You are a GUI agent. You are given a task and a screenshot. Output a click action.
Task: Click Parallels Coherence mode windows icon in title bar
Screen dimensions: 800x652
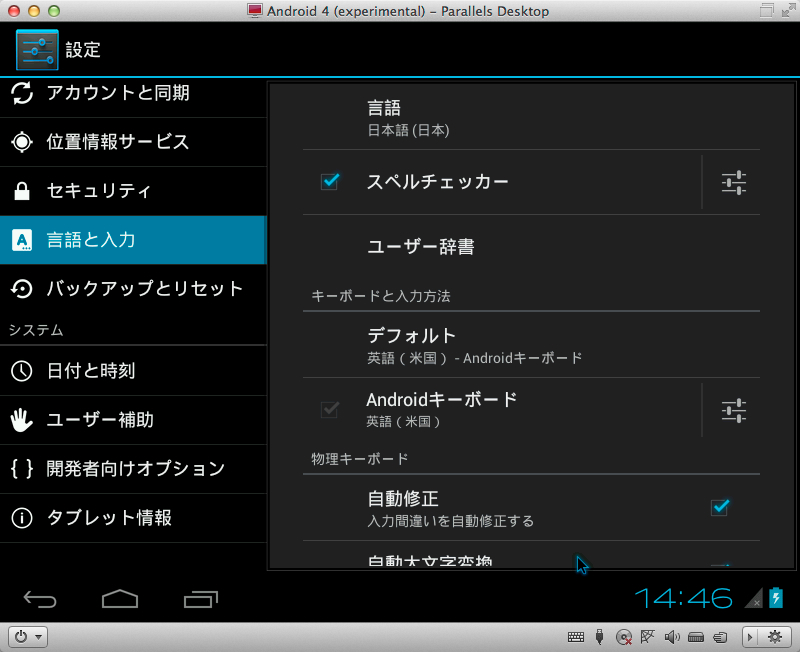766,11
